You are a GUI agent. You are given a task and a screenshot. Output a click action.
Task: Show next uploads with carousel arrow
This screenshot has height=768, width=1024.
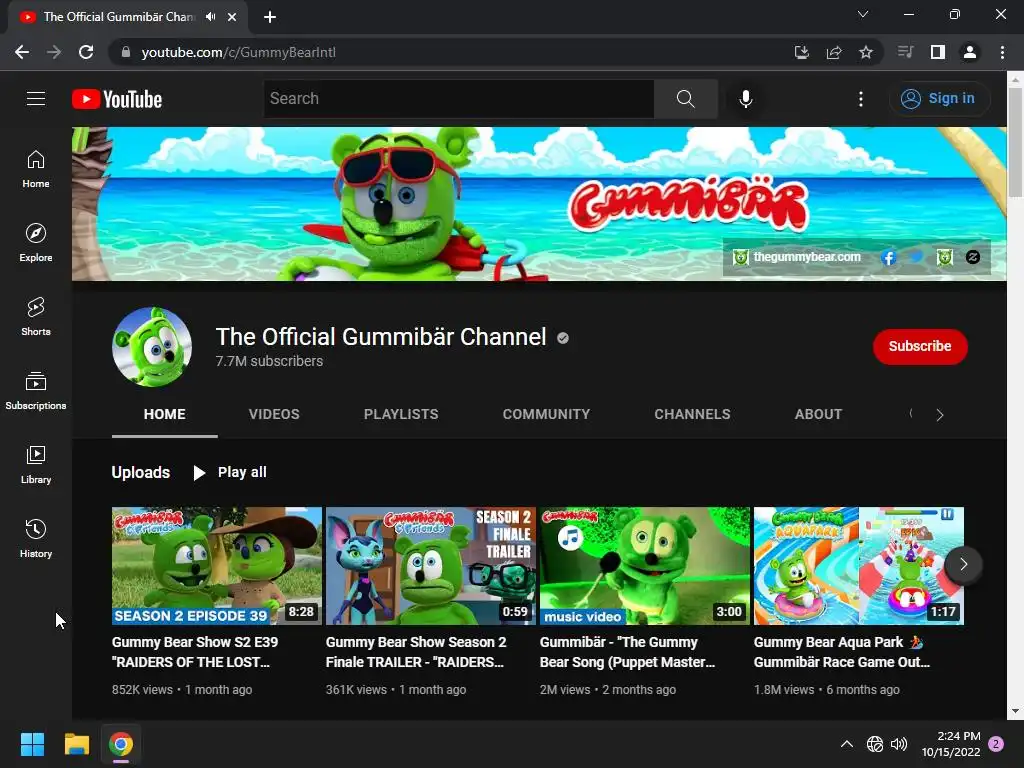[963, 564]
